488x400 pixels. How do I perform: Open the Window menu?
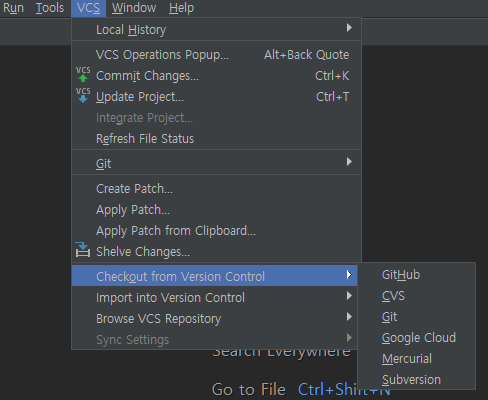click(x=134, y=8)
